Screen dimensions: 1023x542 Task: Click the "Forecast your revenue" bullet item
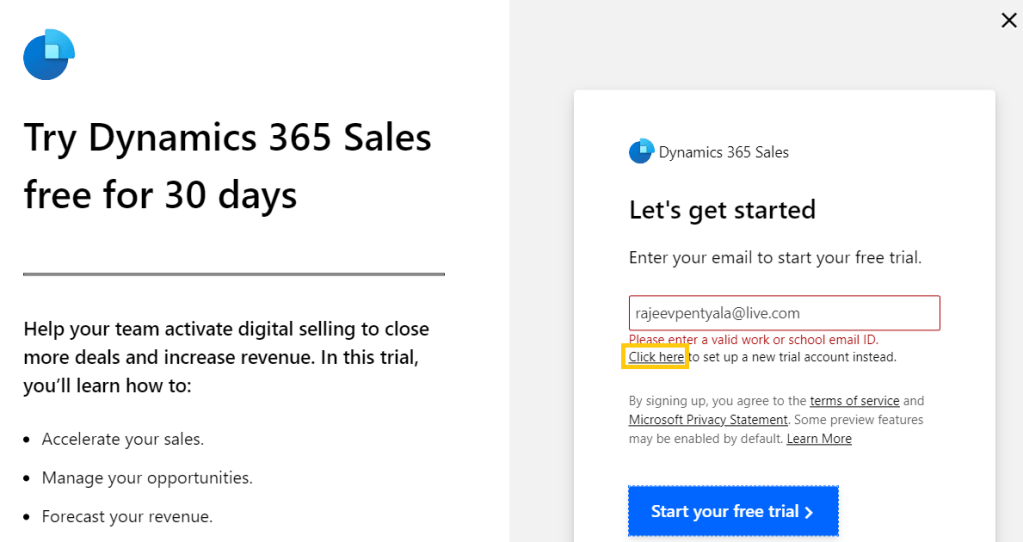click(x=127, y=517)
